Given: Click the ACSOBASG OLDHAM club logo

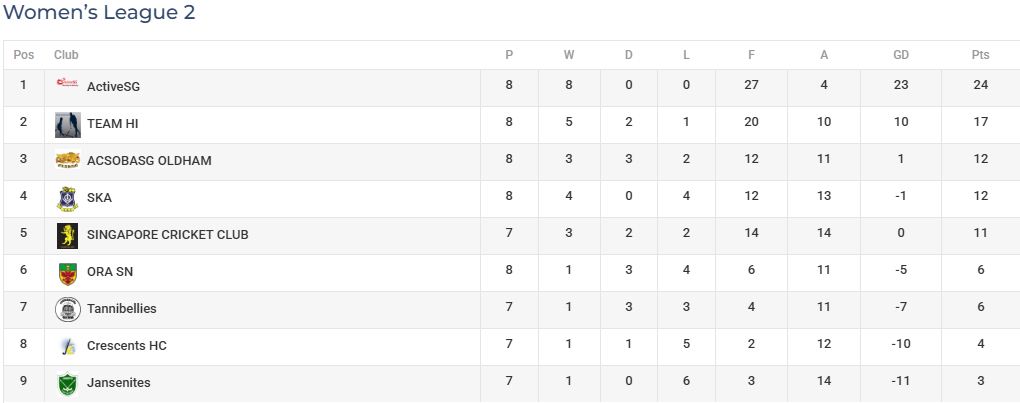Looking at the screenshot, I should pyautogui.click(x=68, y=160).
